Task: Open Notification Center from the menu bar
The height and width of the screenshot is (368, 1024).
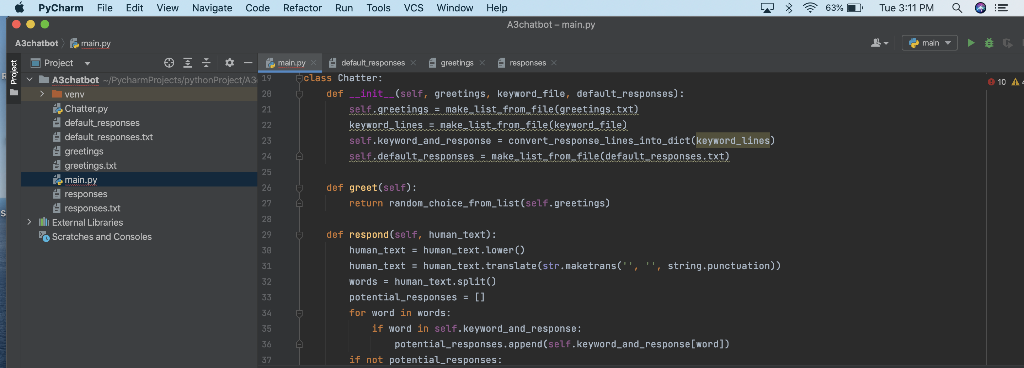Action: pyautogui.click(x=1001, y=8)
